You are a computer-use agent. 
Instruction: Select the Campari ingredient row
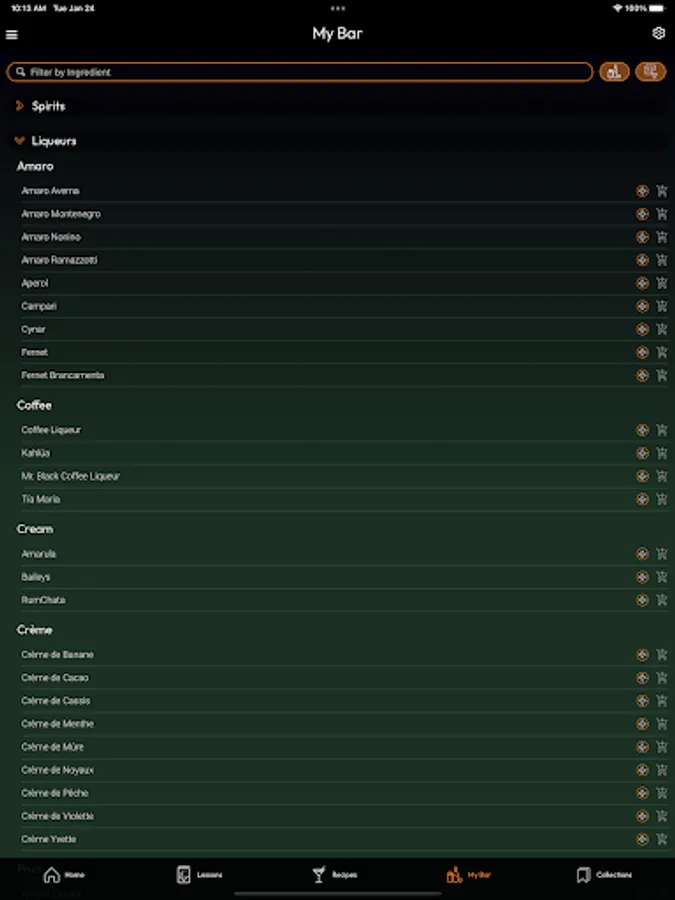344,306
